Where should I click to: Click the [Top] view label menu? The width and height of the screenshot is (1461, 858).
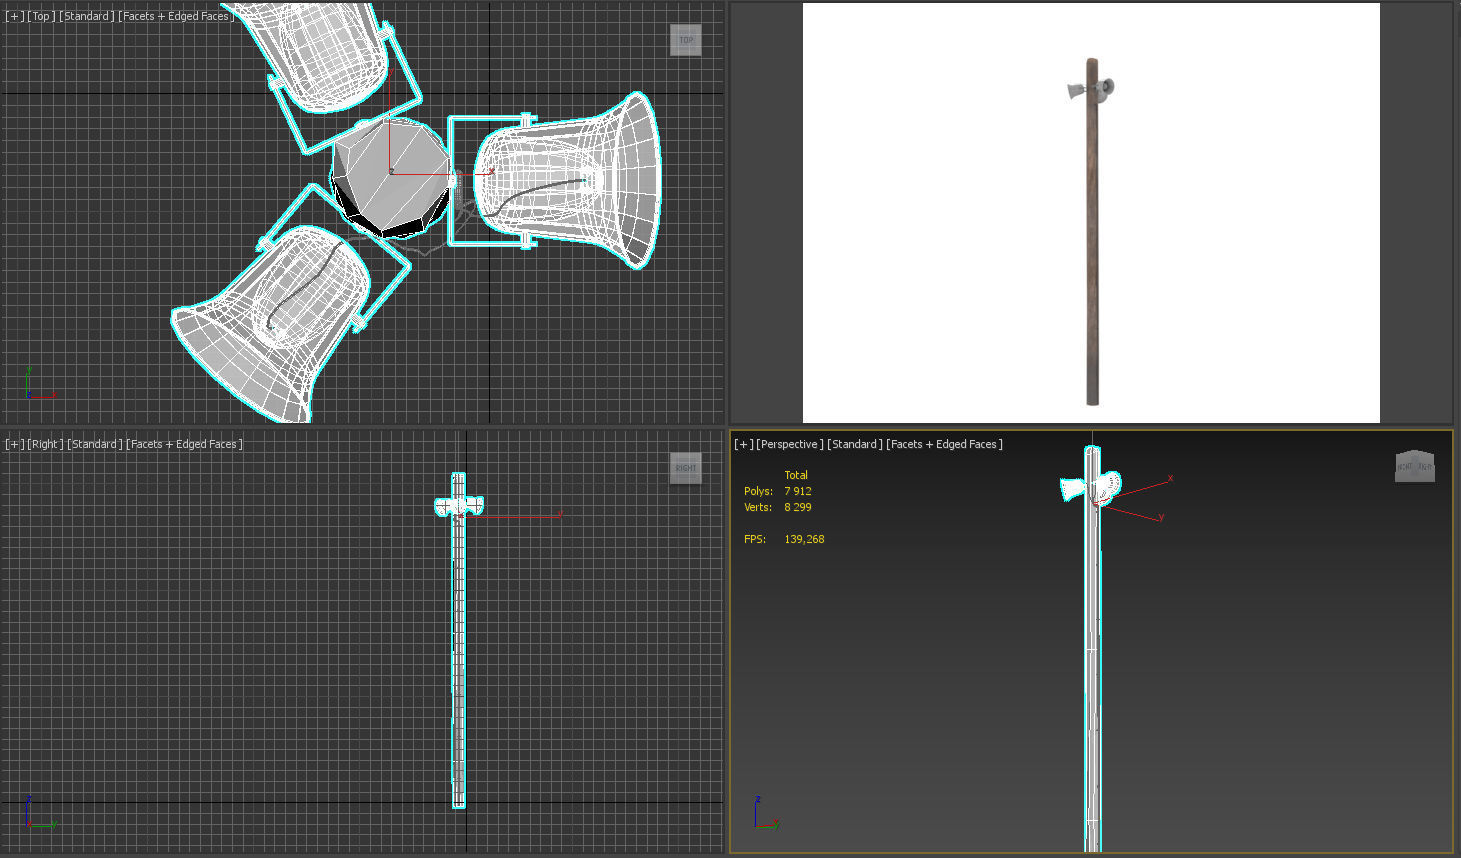coord(41,16)
